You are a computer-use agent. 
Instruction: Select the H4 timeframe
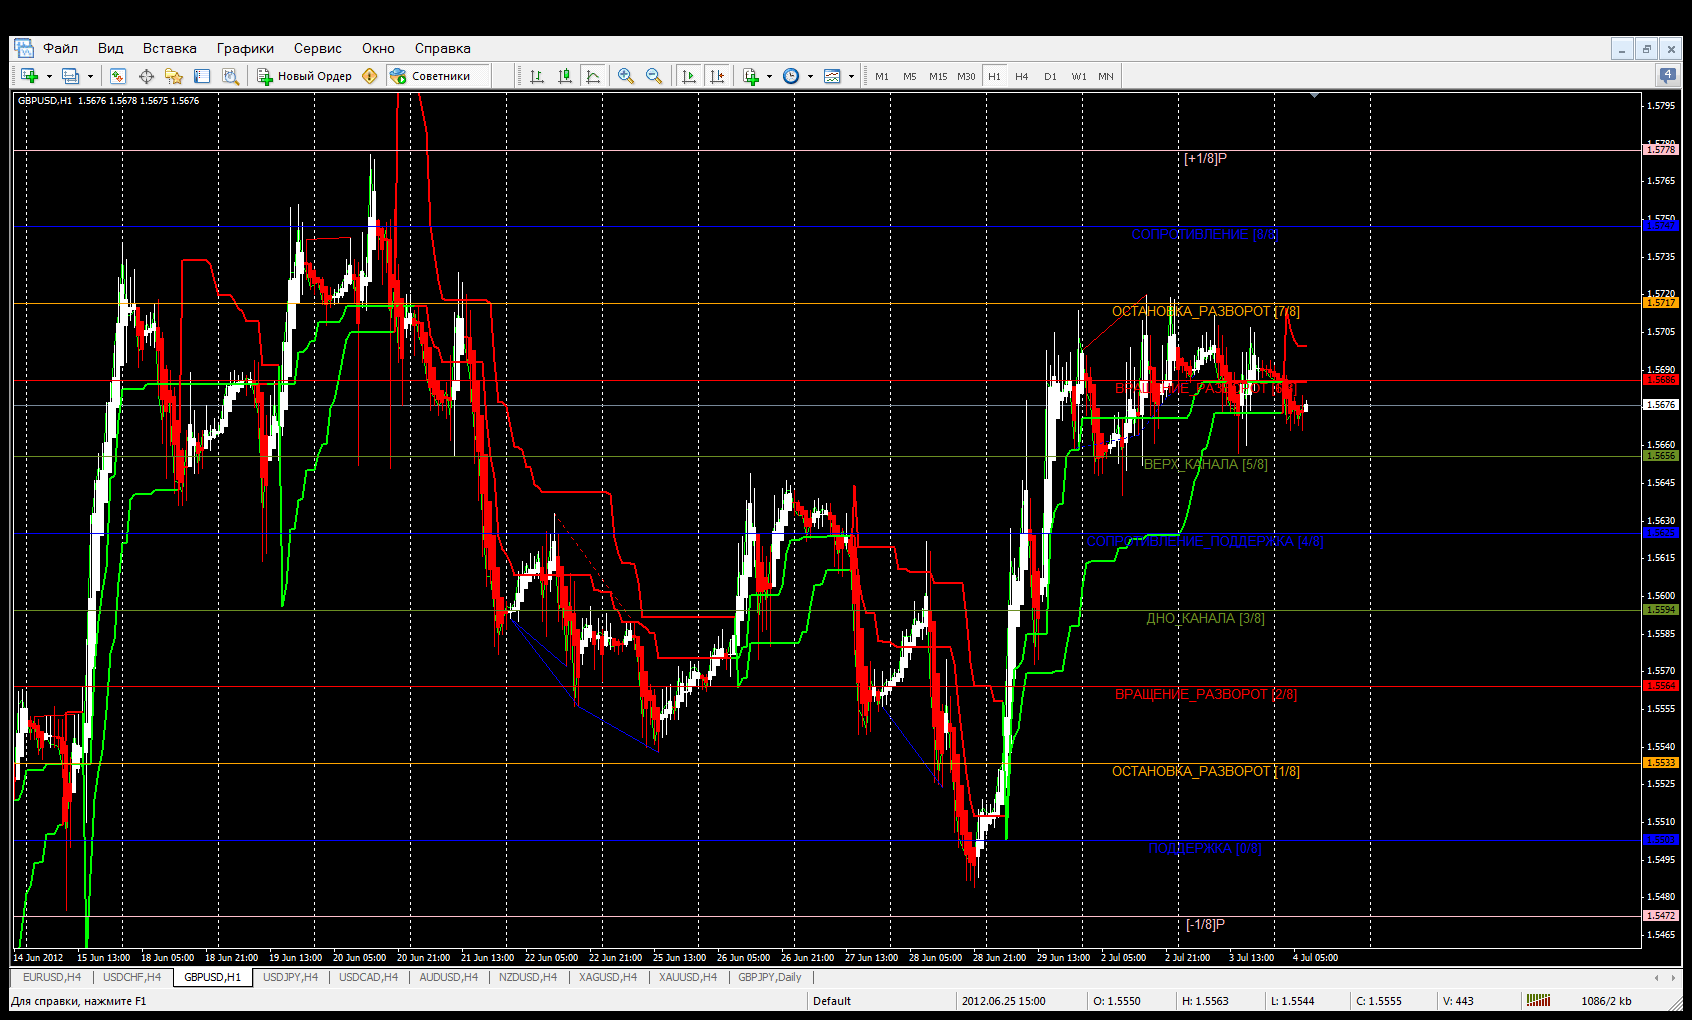1022,76
